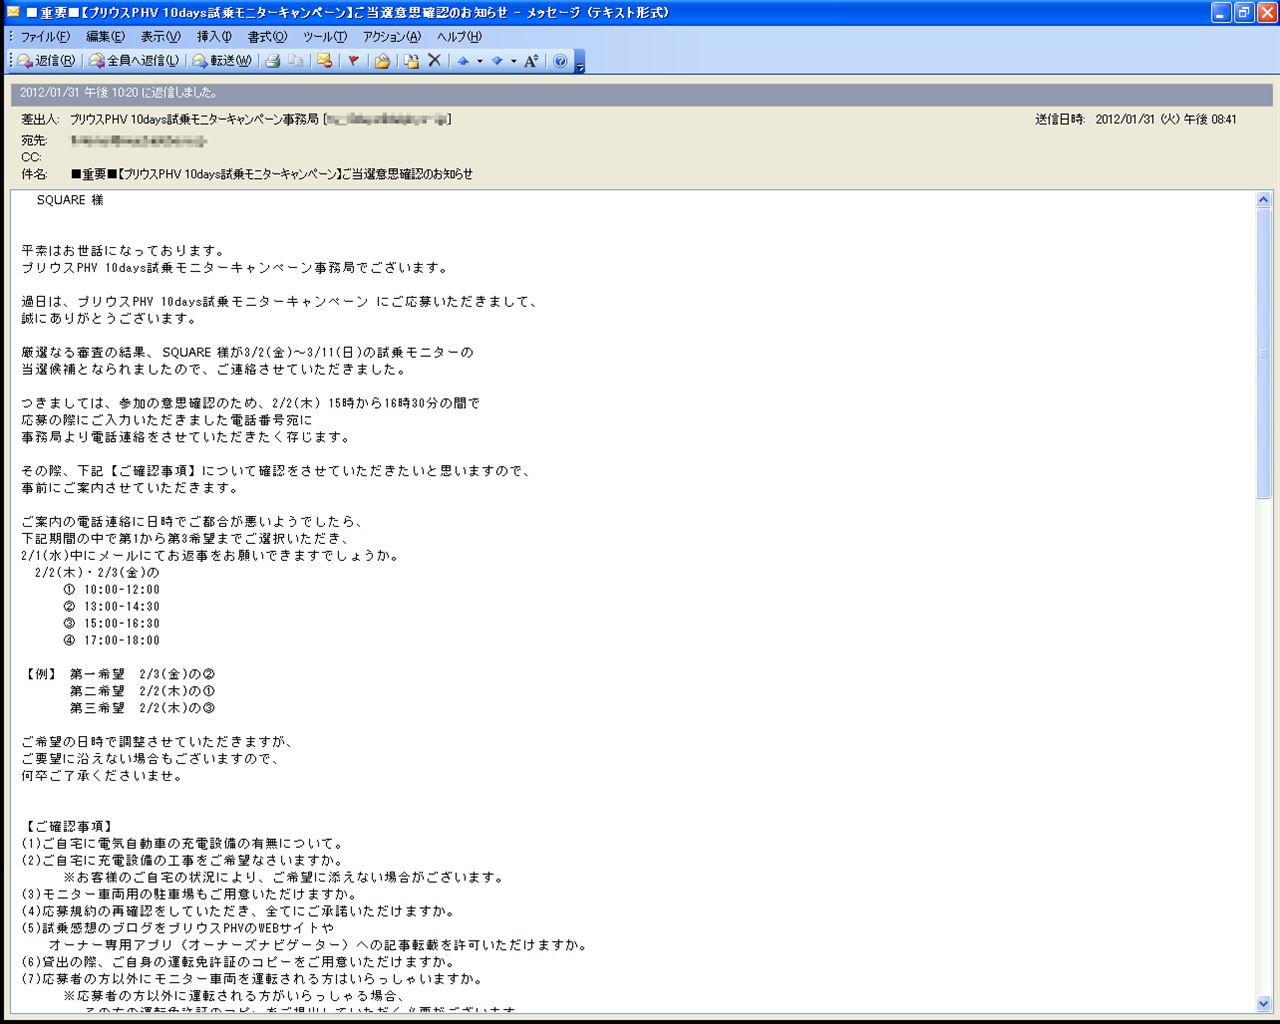This screenshot has height=1024, width=1280.
Task: Click the Forward (転送) button
Action: click(x=222, y=61)
